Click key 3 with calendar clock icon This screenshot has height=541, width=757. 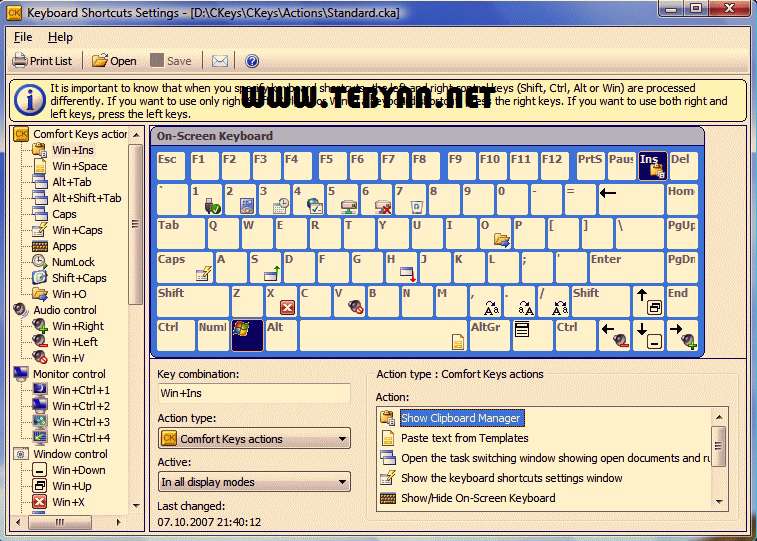(x=274, y=199)
